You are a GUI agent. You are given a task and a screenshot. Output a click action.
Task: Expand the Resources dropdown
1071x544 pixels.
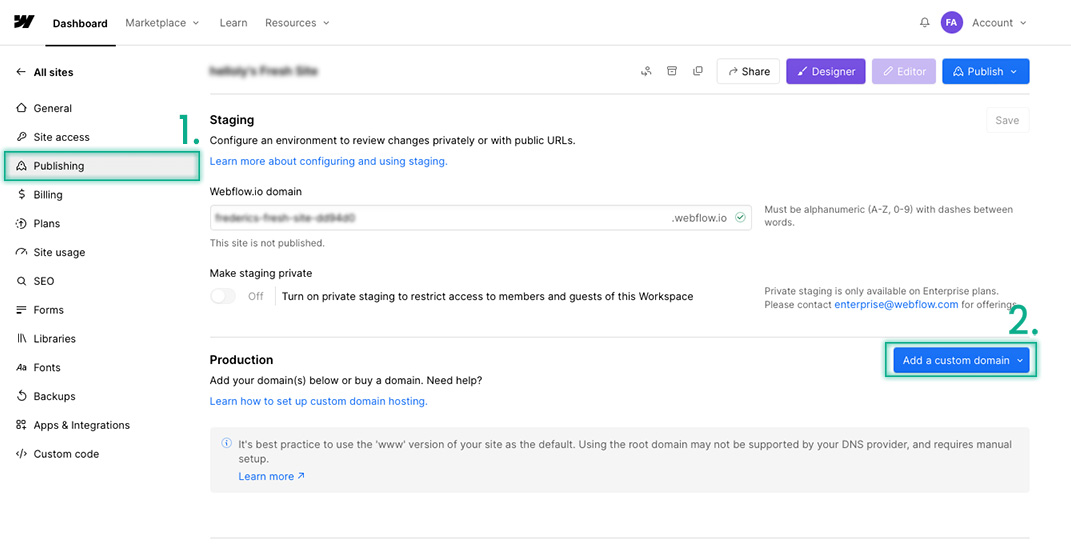(297, 23)
